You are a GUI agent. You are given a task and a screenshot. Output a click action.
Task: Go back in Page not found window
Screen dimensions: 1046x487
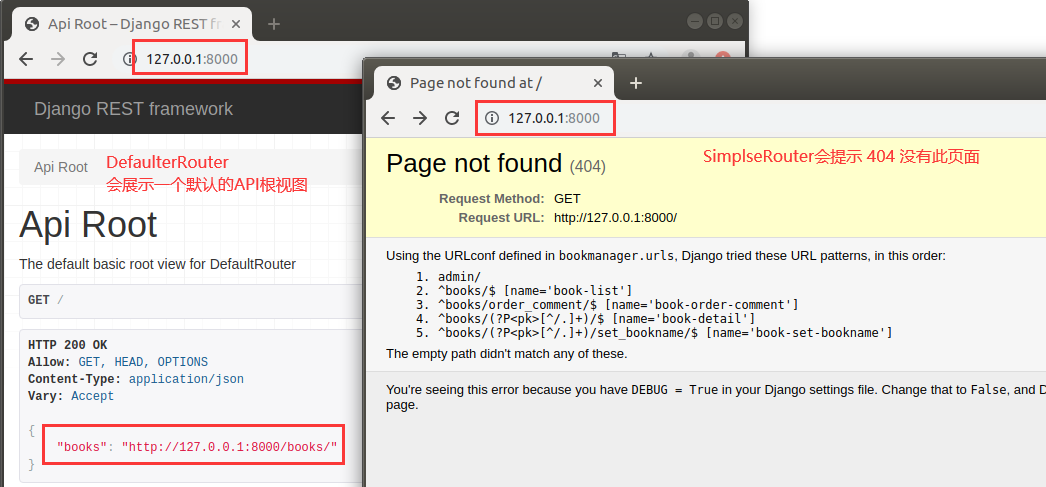click(388, 118)
